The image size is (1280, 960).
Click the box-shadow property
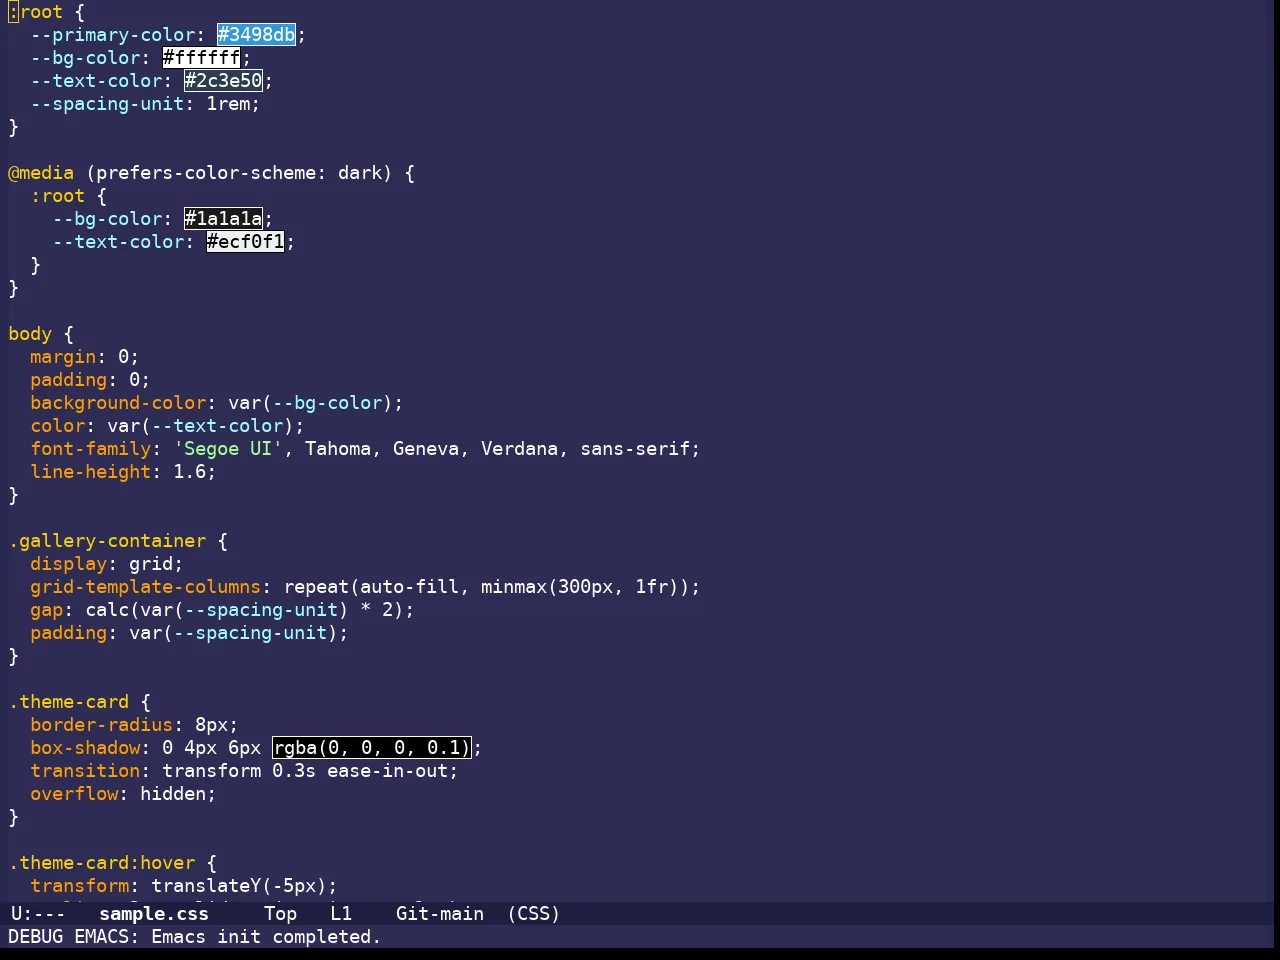pyautogui.click(x=85, y=748)
